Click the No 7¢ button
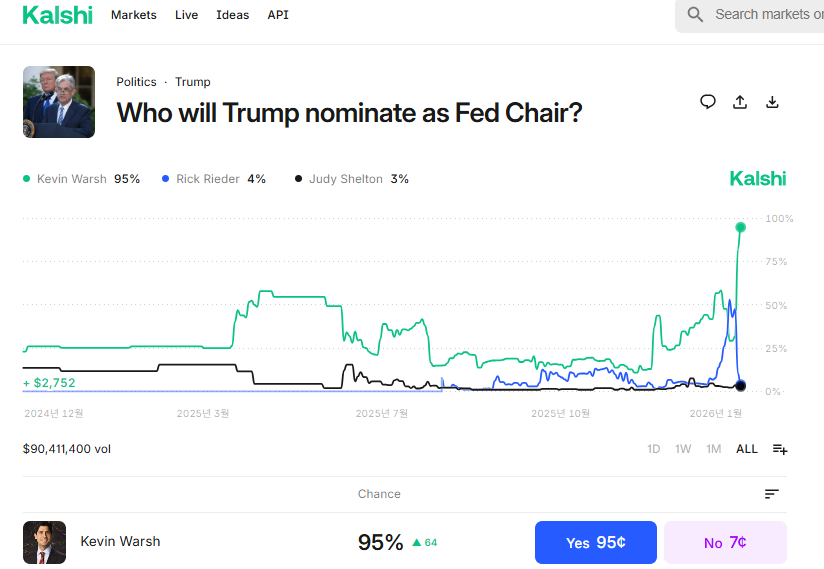Image resolution: width=824 pixels, height=569 pixels. pyautogui.click(x=725, y=542)
